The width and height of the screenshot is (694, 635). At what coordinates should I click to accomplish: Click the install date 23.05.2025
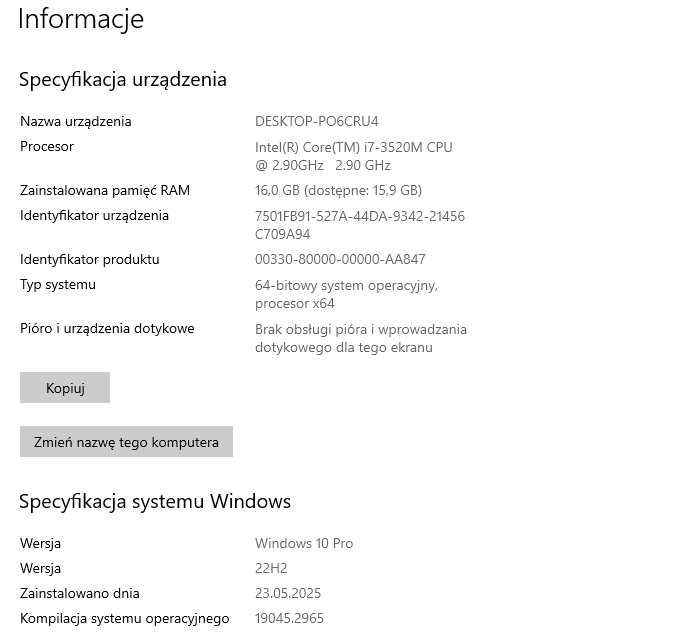[x=288, y=594]
